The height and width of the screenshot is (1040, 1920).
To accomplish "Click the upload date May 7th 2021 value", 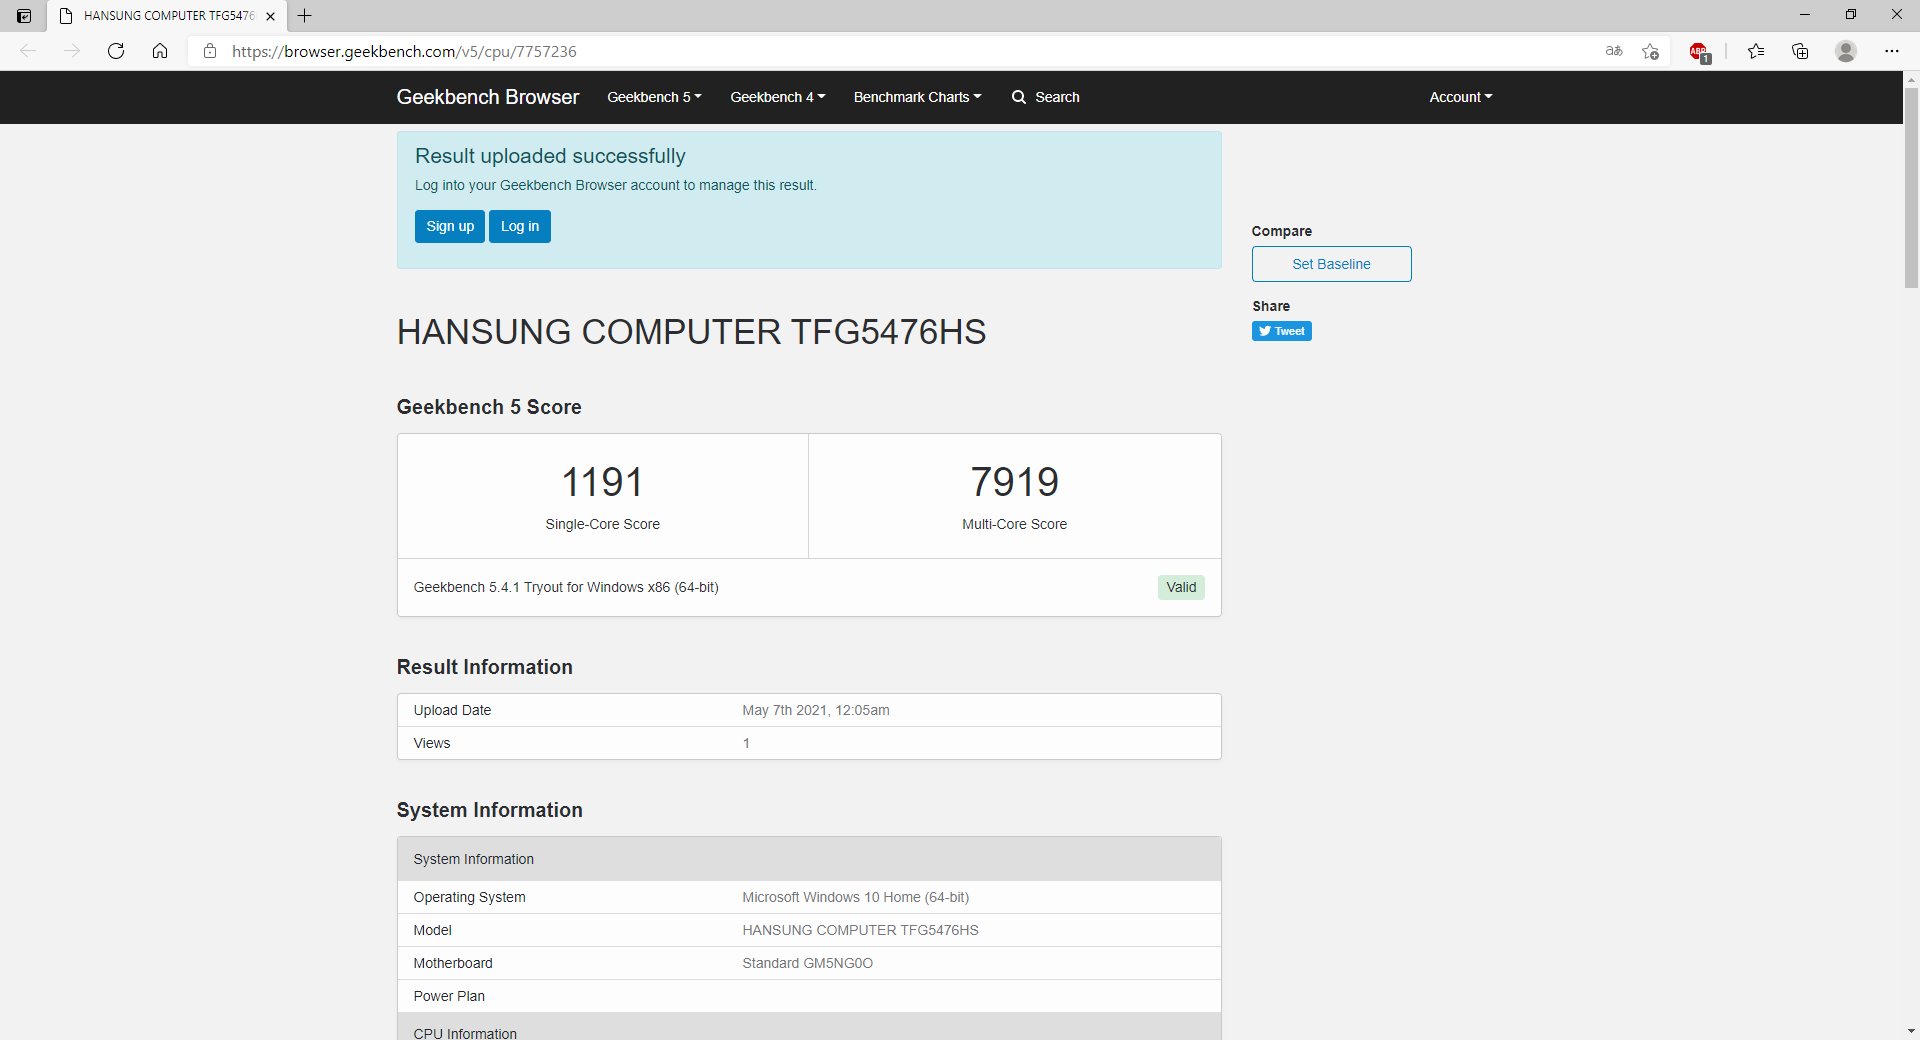I will click(816, 710).
